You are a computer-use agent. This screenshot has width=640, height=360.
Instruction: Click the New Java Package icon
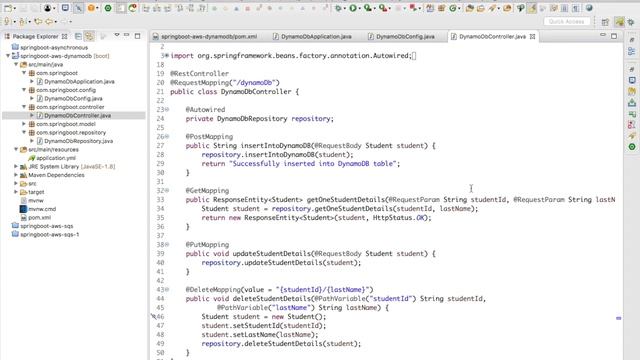click(x=441, y=8)
